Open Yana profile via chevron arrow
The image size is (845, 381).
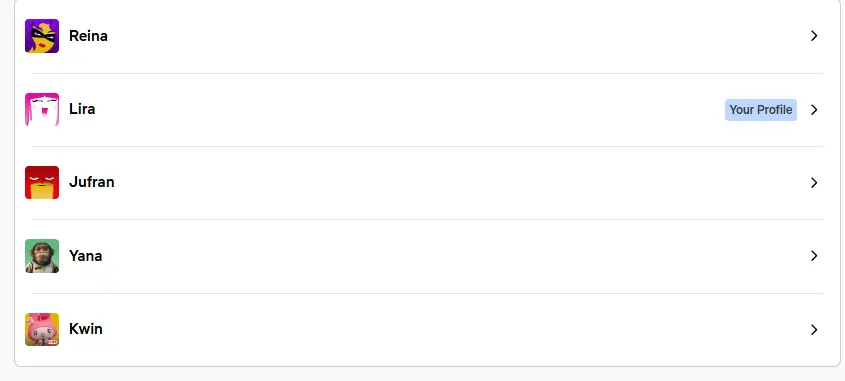(x=814, y=256)
